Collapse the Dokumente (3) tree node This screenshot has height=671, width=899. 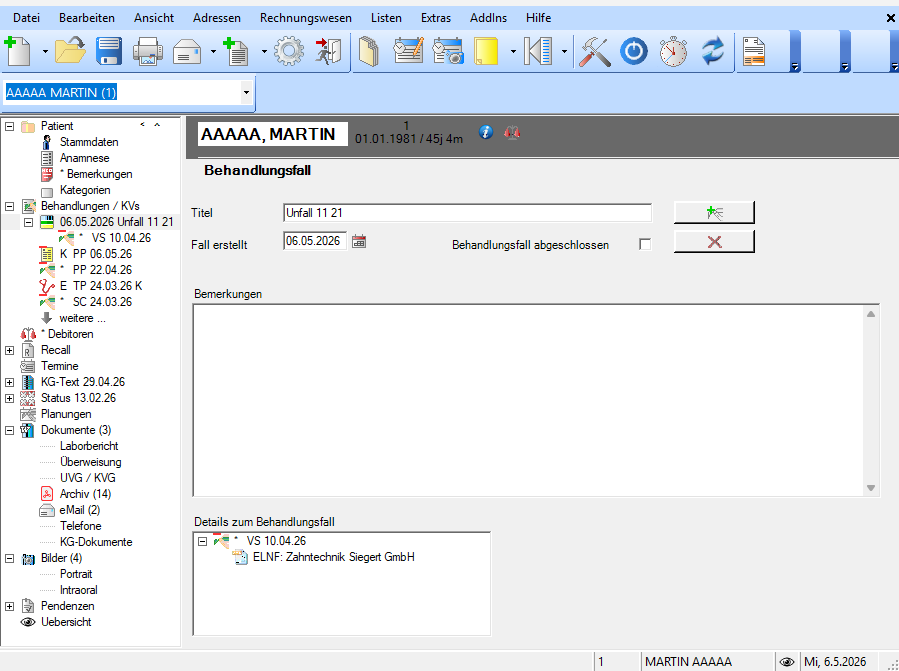click(x=10, y=430)
